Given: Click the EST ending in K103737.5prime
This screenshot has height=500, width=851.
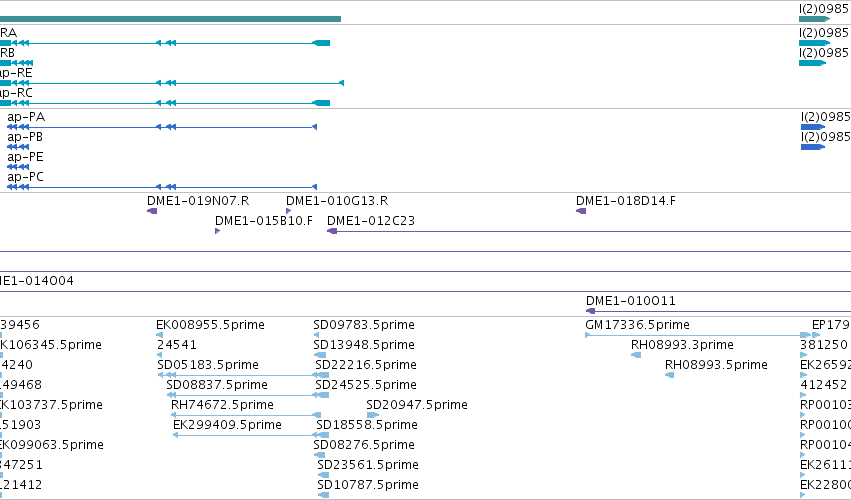Looking at the screenshot, I should [51, 405].
